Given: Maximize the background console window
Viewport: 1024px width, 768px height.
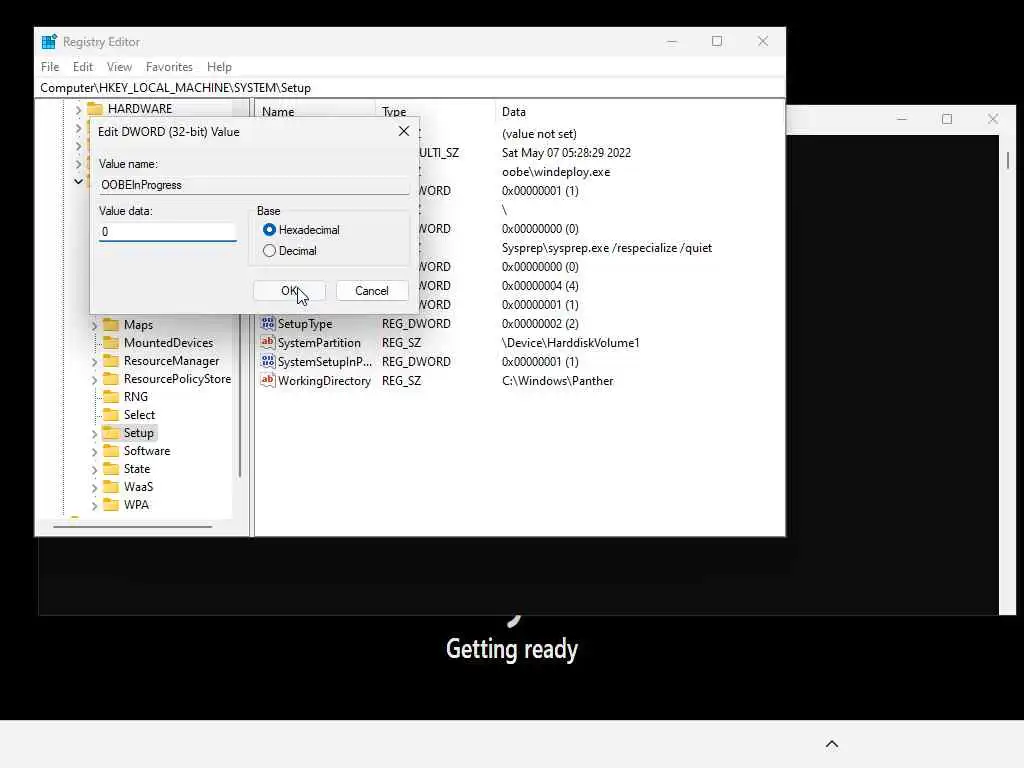Looking at the screenshot, I should tap(947, 119).
